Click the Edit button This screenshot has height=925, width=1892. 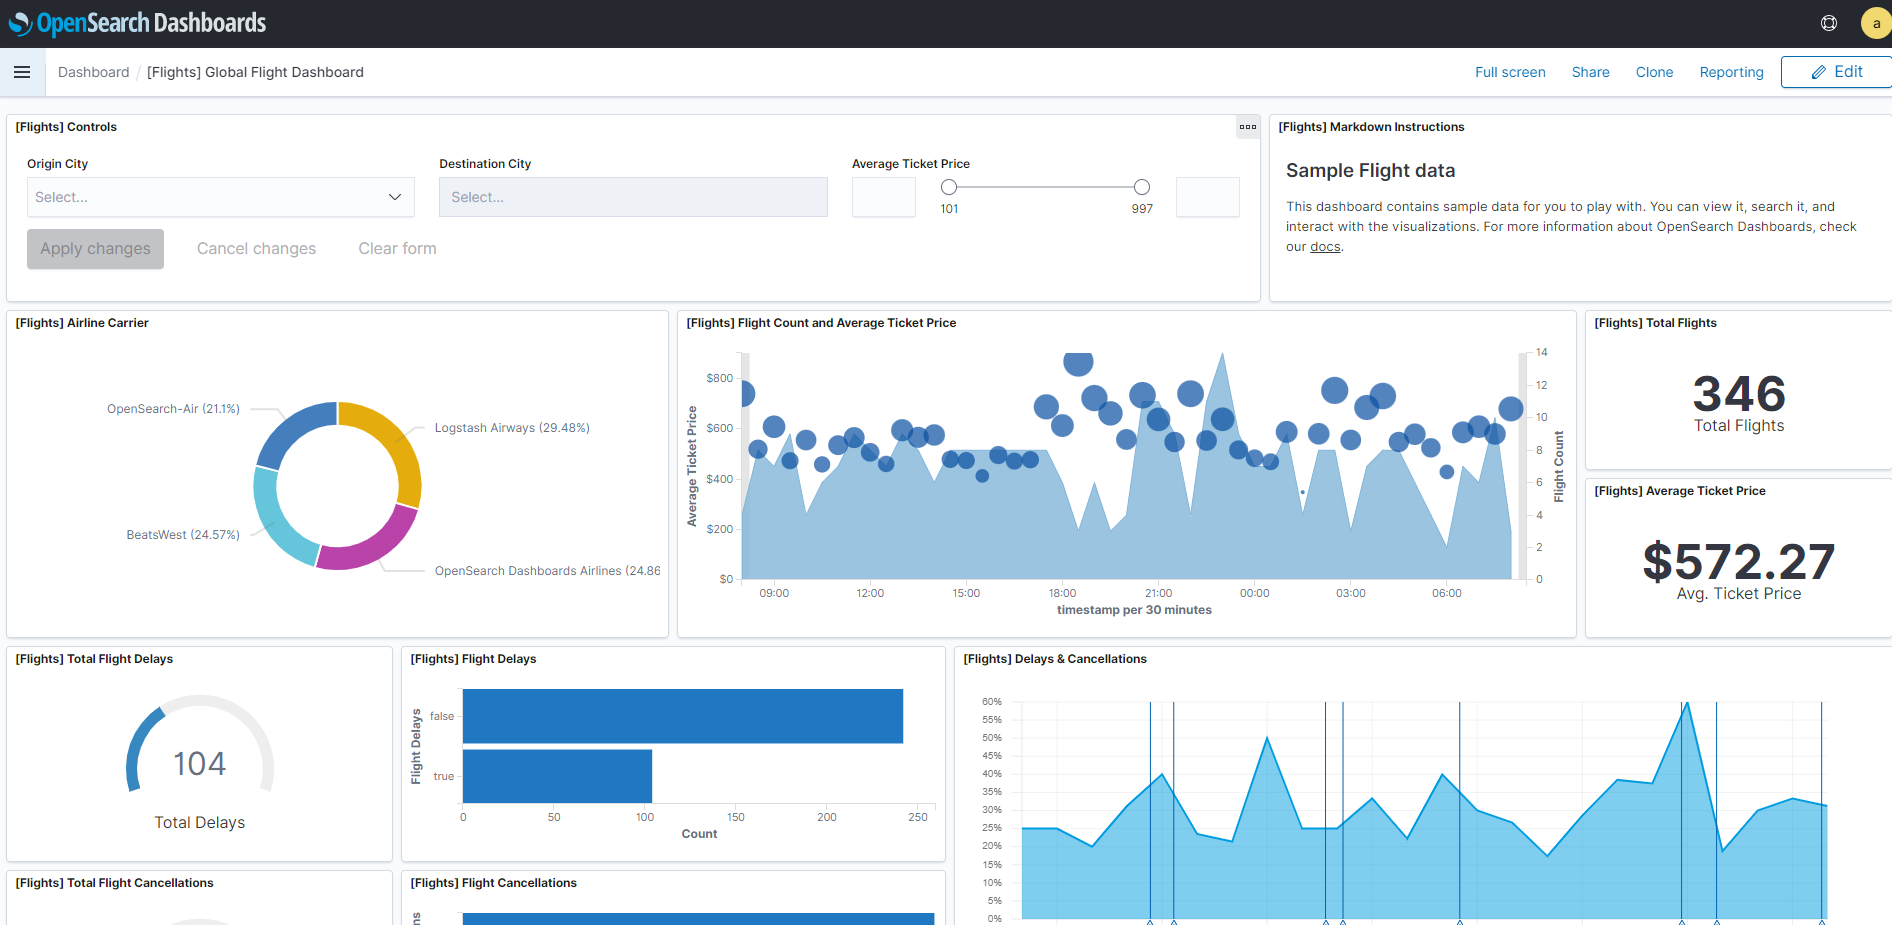1837,72
